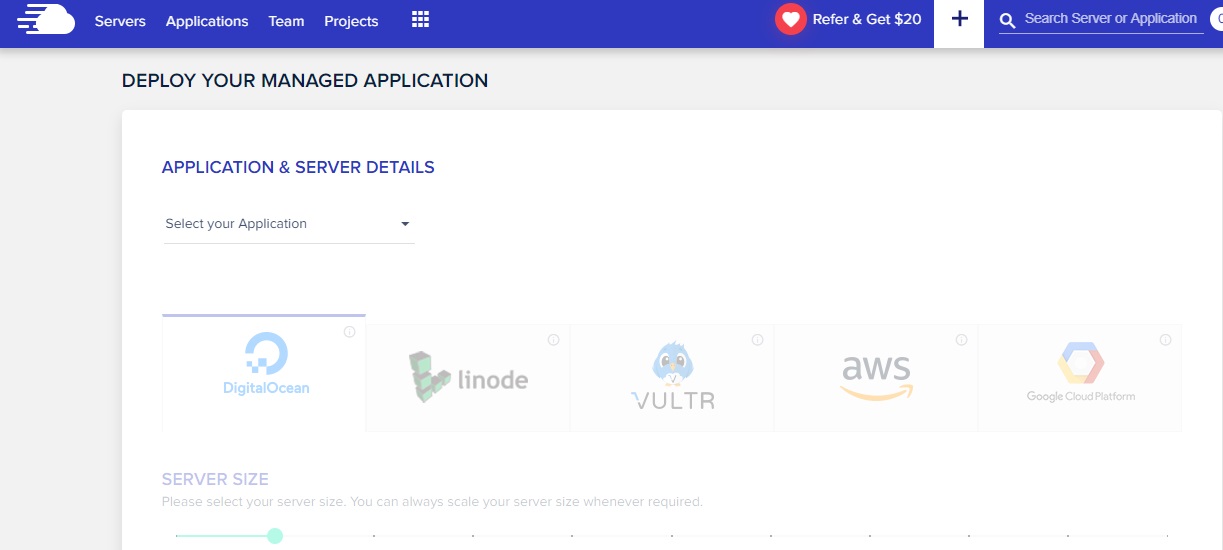Open the Applications menu
This screenshot has width=1223, height=550.
point(207,21)
